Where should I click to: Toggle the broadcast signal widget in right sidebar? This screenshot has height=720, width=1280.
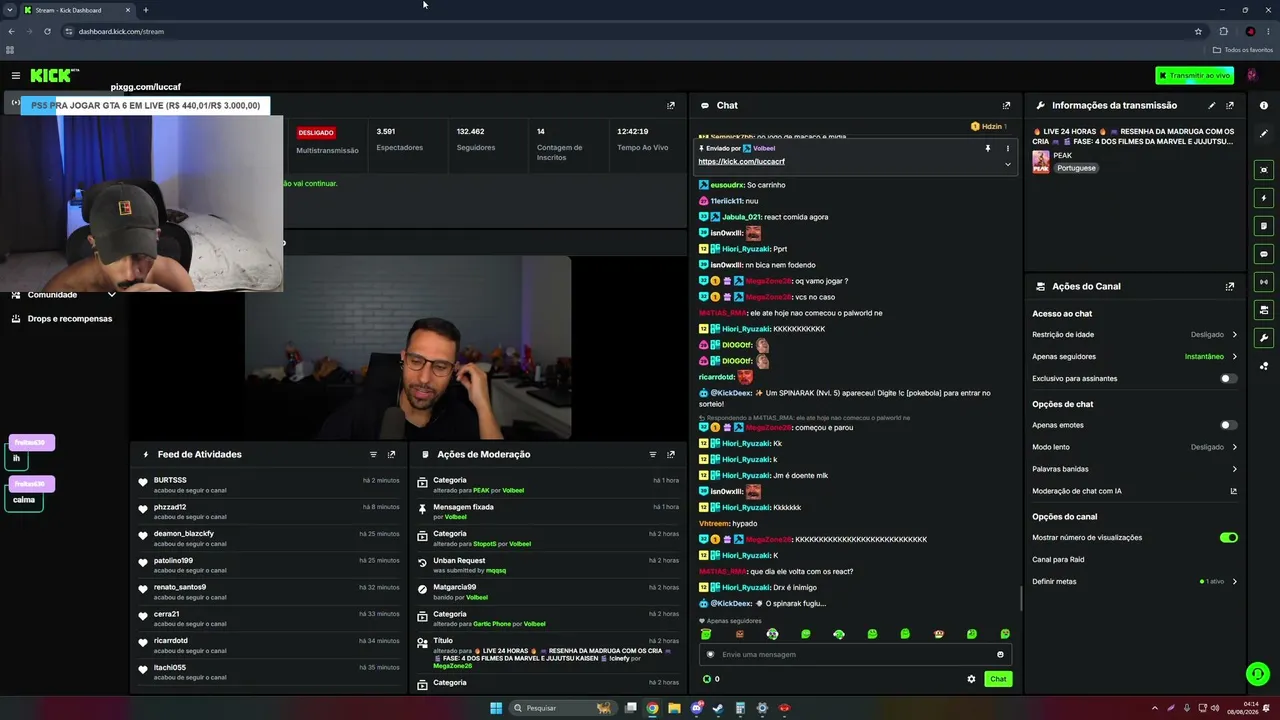1264,282
